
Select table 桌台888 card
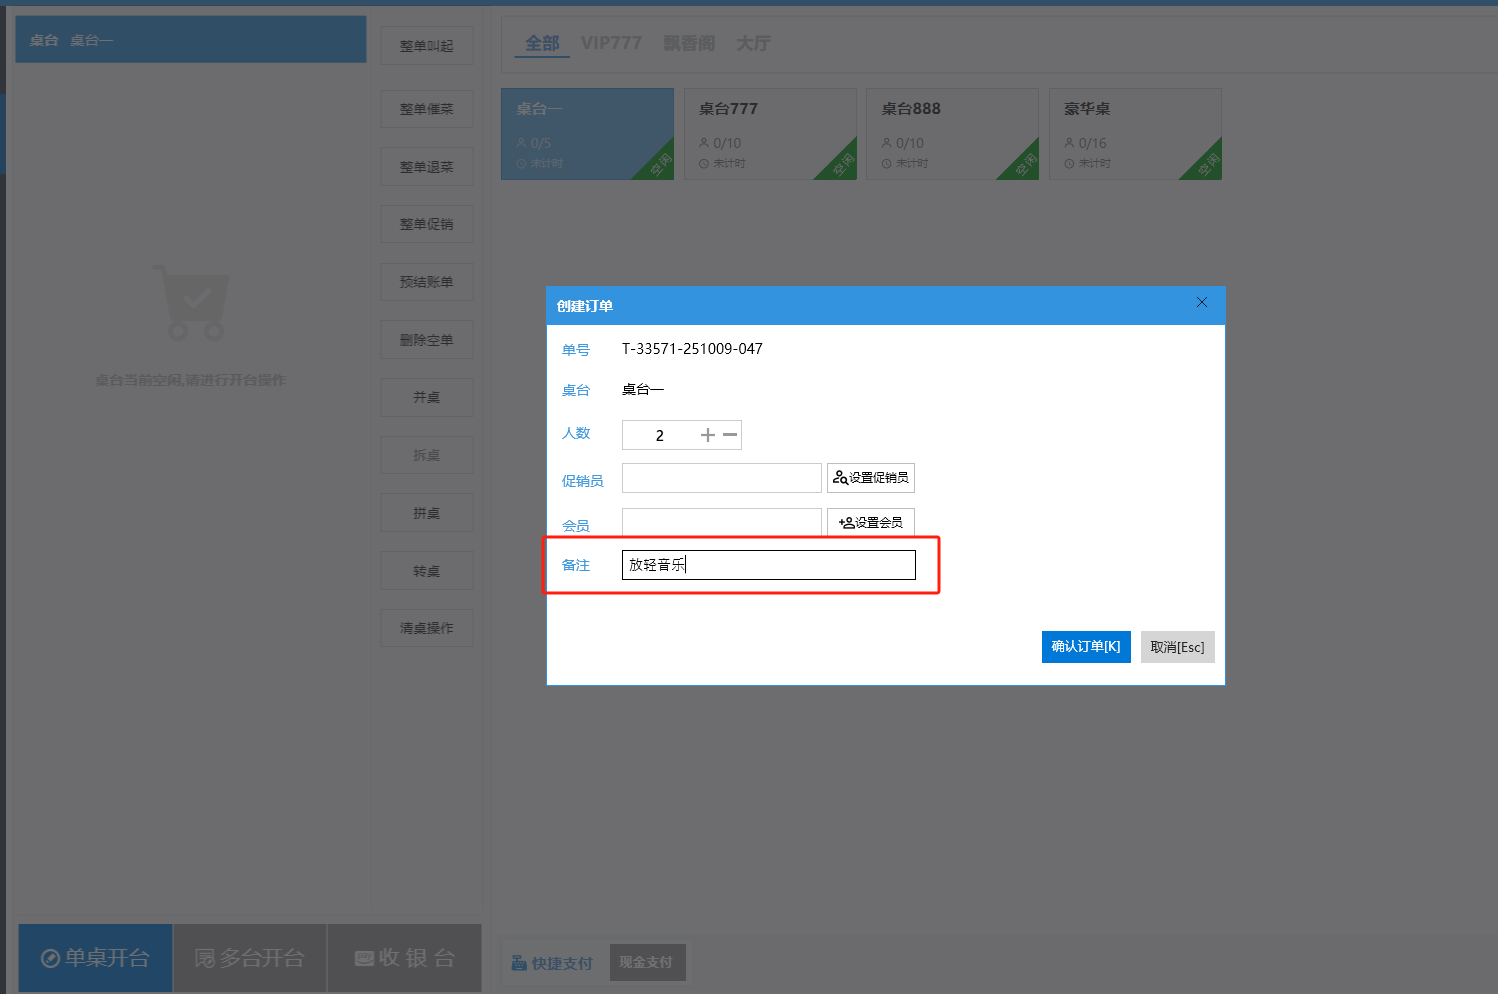952,134
